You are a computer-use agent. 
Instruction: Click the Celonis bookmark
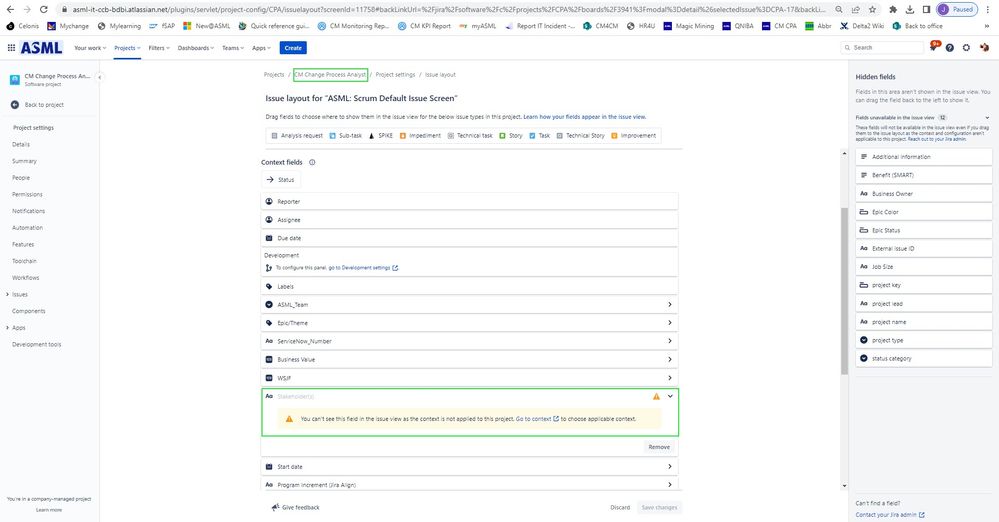(x=23, y=26)
